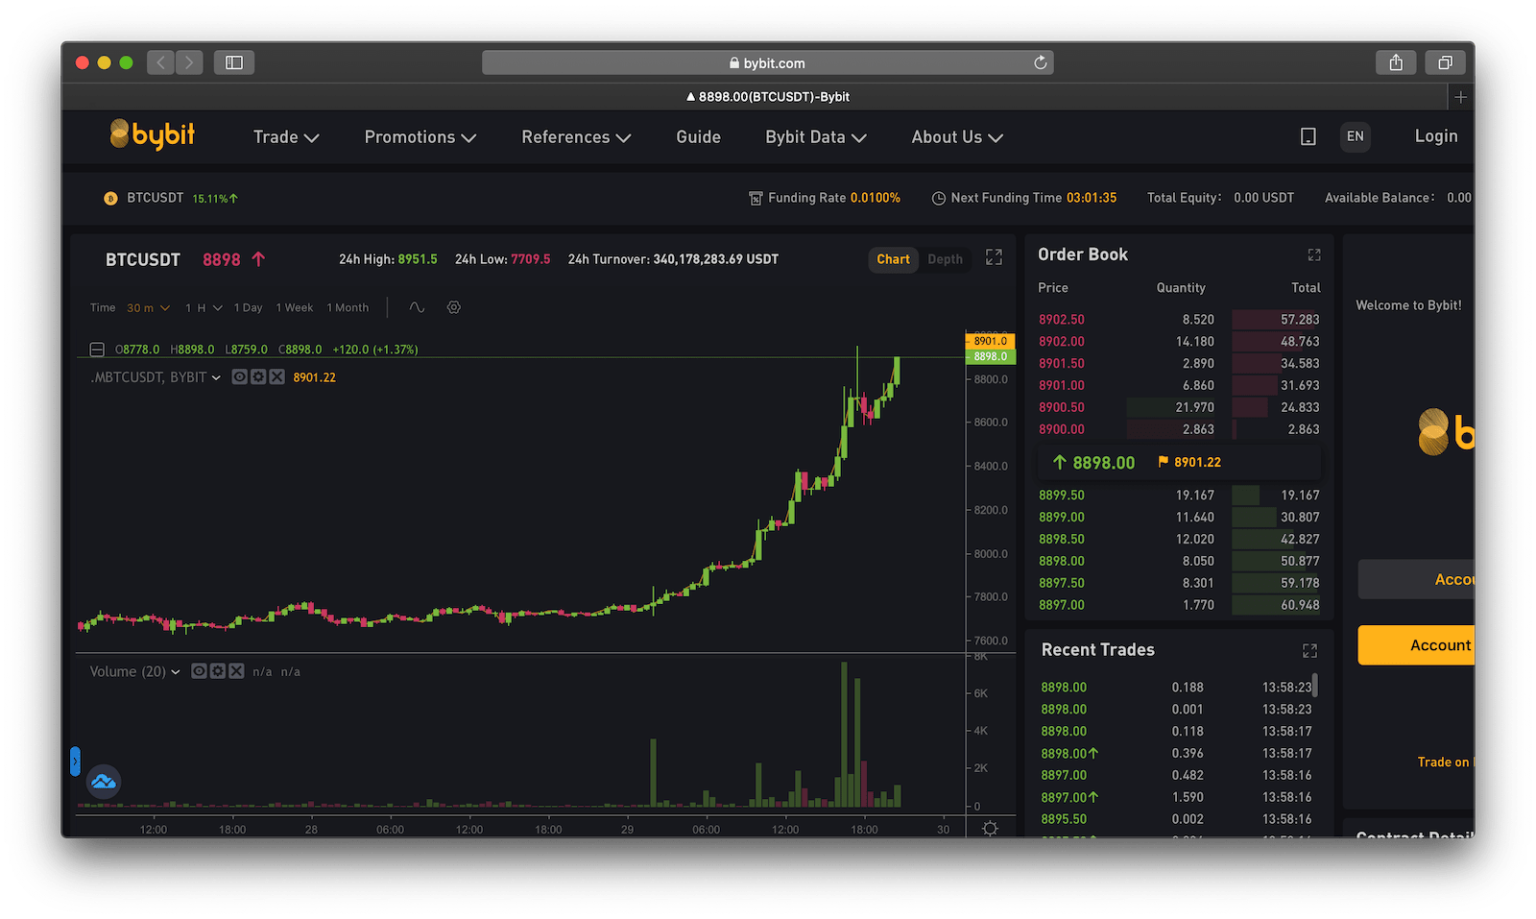The width and height of the screenshot is (1536, 919).
Task: Click the 8900.00 ask price row
Action: (1178, 429)
